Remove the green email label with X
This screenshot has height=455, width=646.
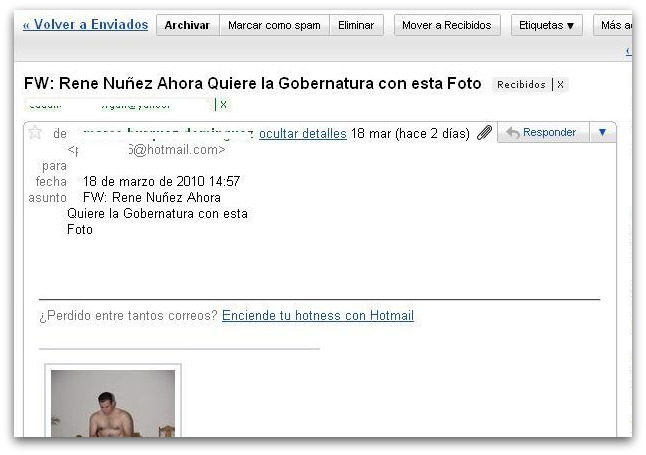pyautogui.click(x=223, y=105)
